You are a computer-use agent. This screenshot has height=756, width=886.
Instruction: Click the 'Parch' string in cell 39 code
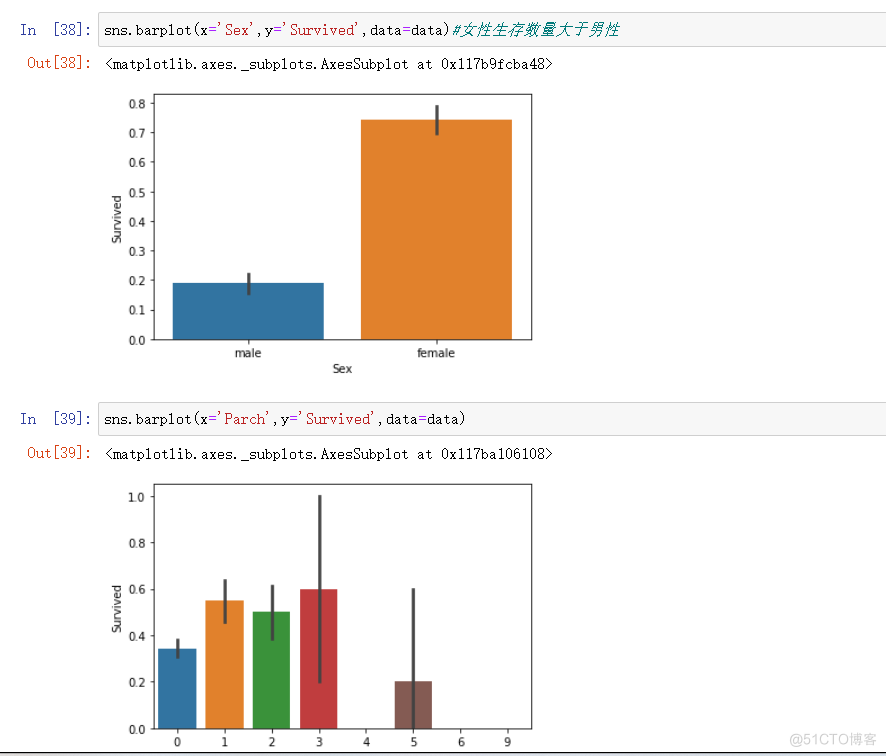click(245, 419)
